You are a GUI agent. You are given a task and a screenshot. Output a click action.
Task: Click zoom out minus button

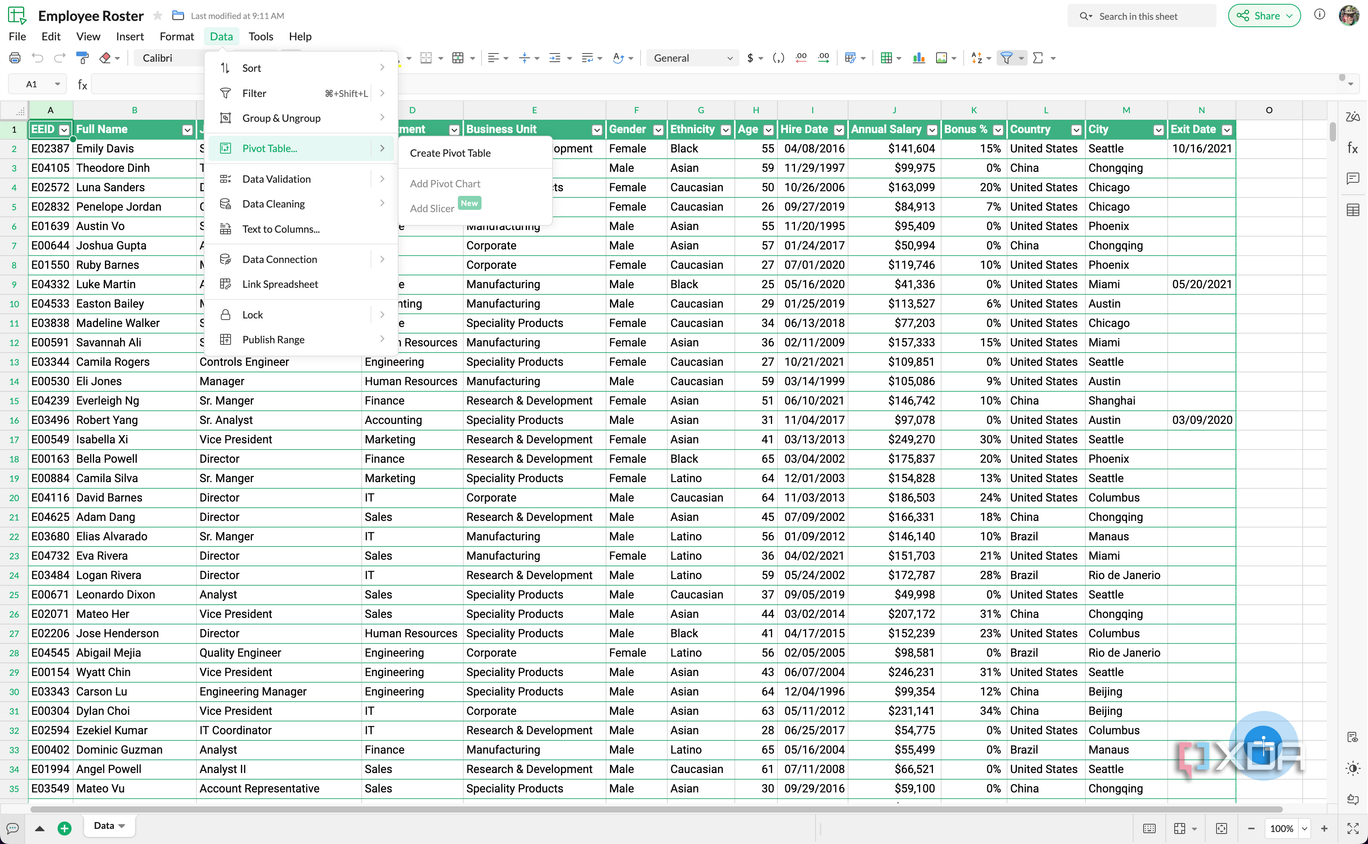point(1251,828)
